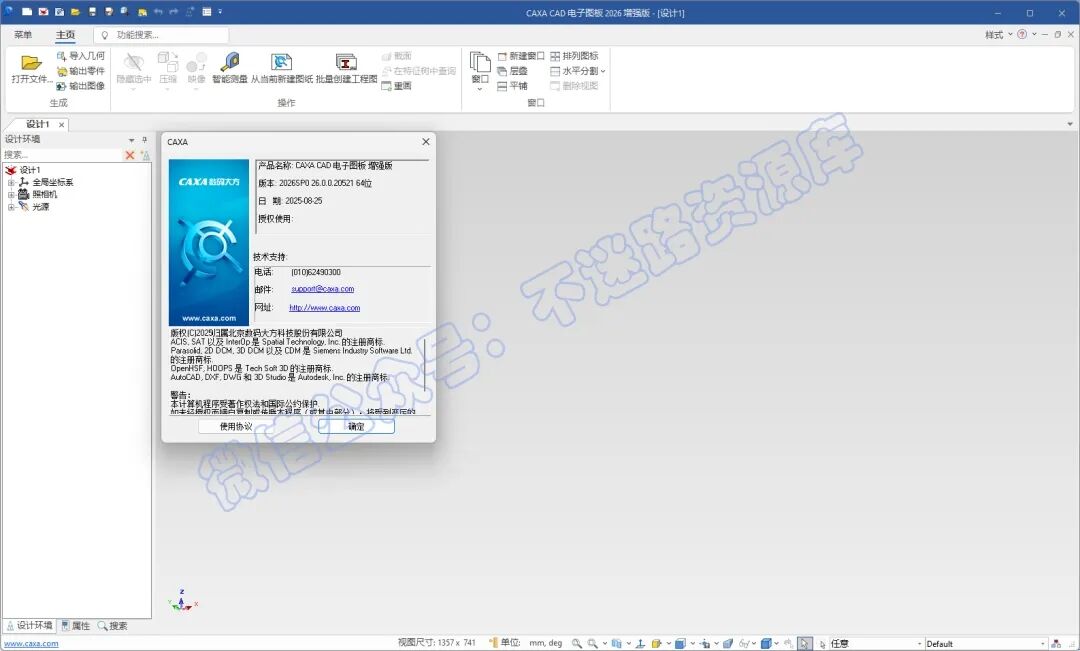Open the 打开文件 folder icon

[31, 63]
